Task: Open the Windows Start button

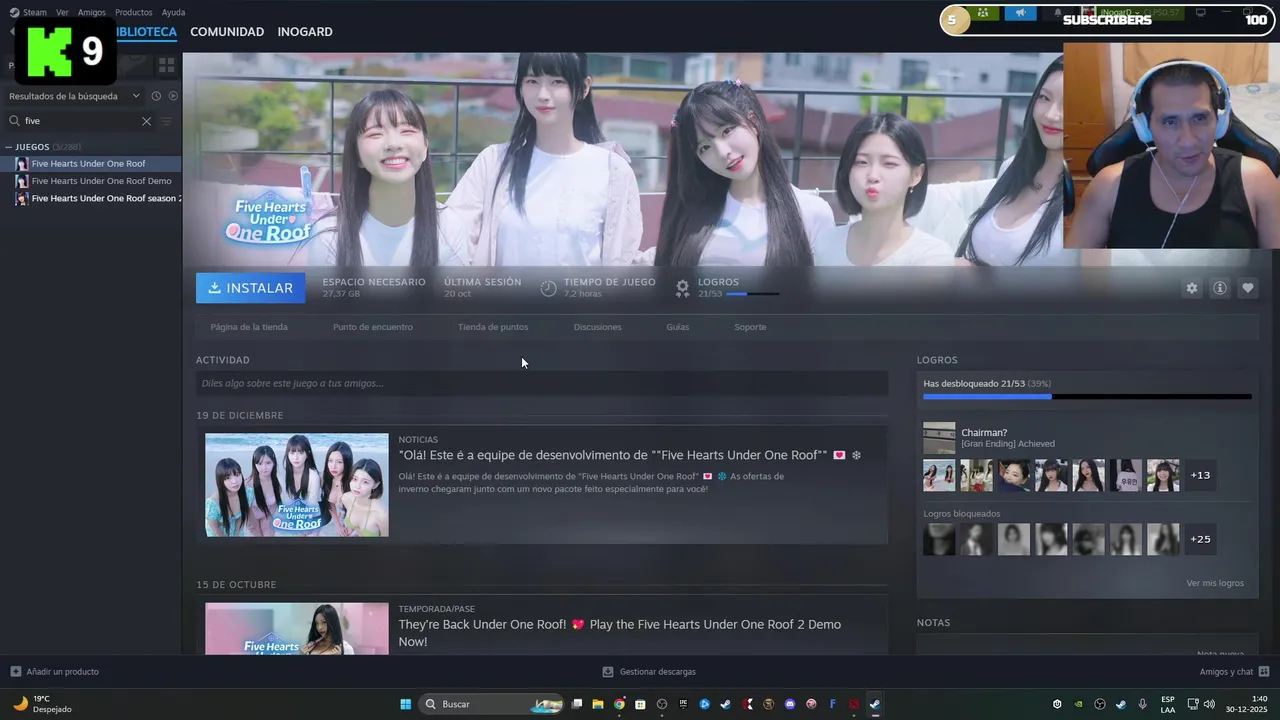Action: (406, 704)
